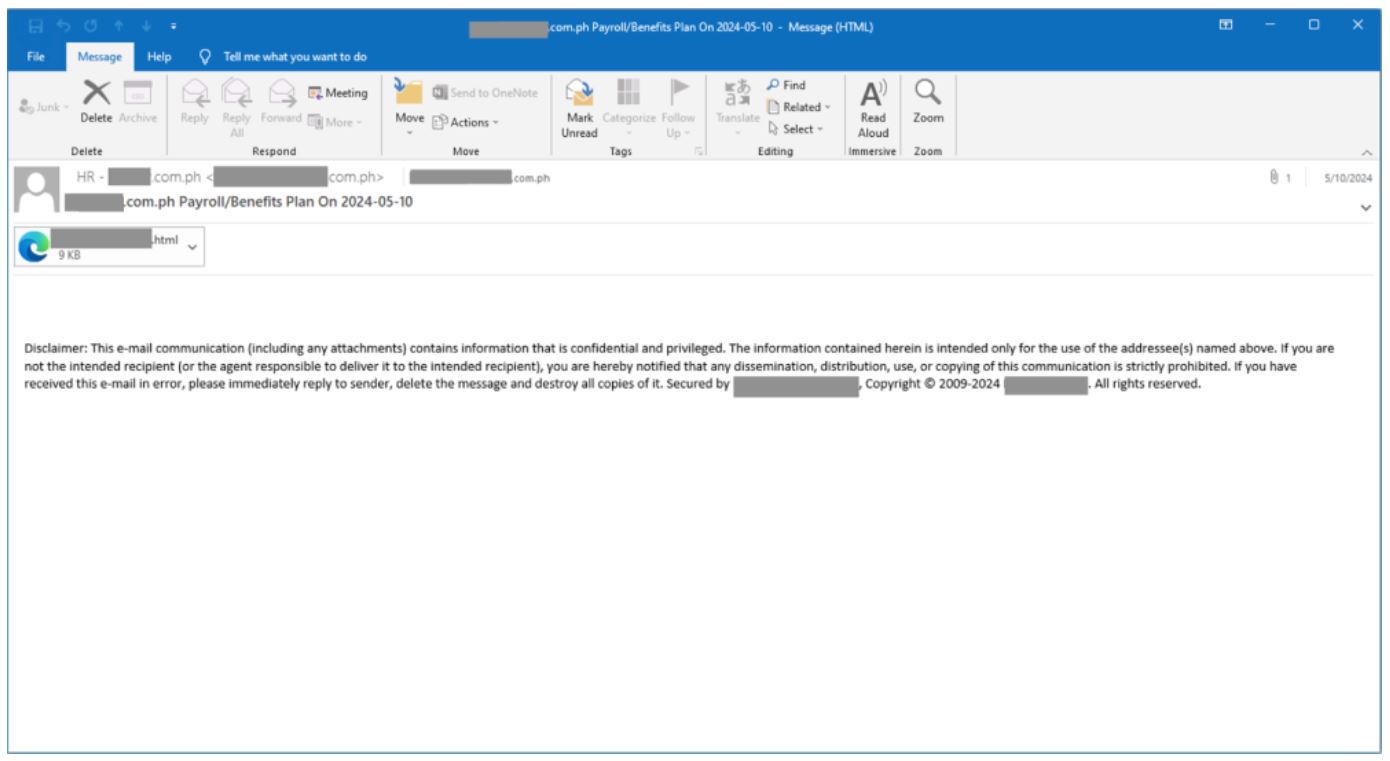Open the Related dropdown

[x=799, y=107]
